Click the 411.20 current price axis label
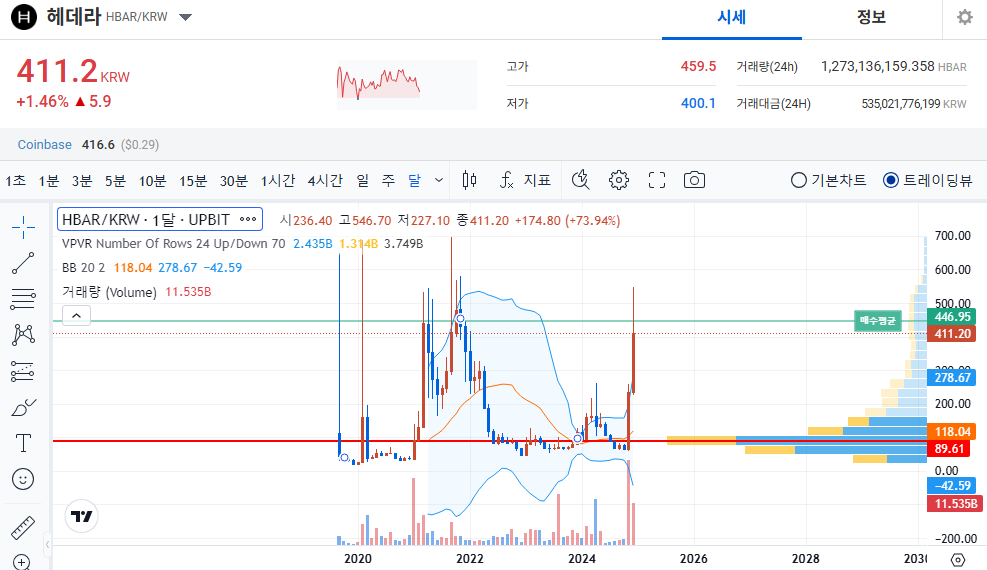 click(x=952, y=333)
